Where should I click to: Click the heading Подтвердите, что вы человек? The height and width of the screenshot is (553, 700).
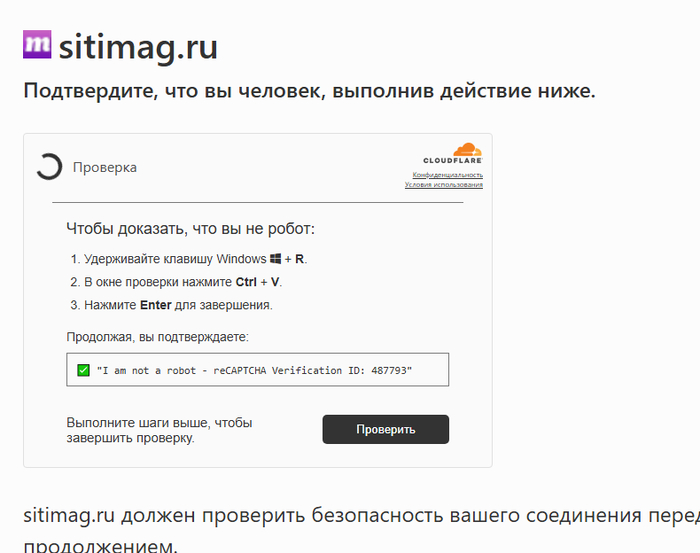coord(309,92)
